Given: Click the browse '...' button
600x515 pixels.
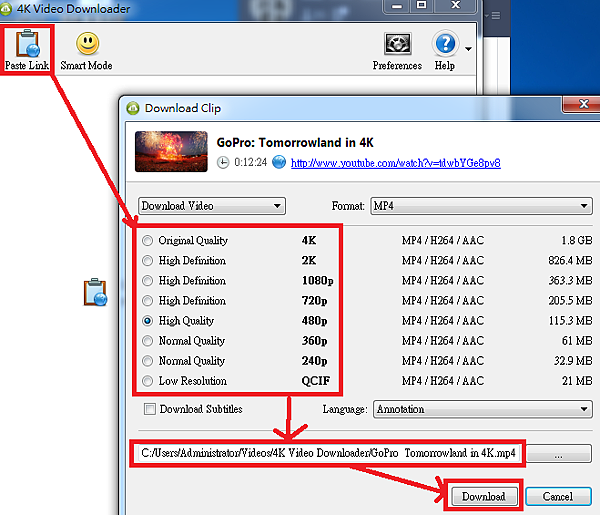Looking at the screenshot, I should click(559, 454).
